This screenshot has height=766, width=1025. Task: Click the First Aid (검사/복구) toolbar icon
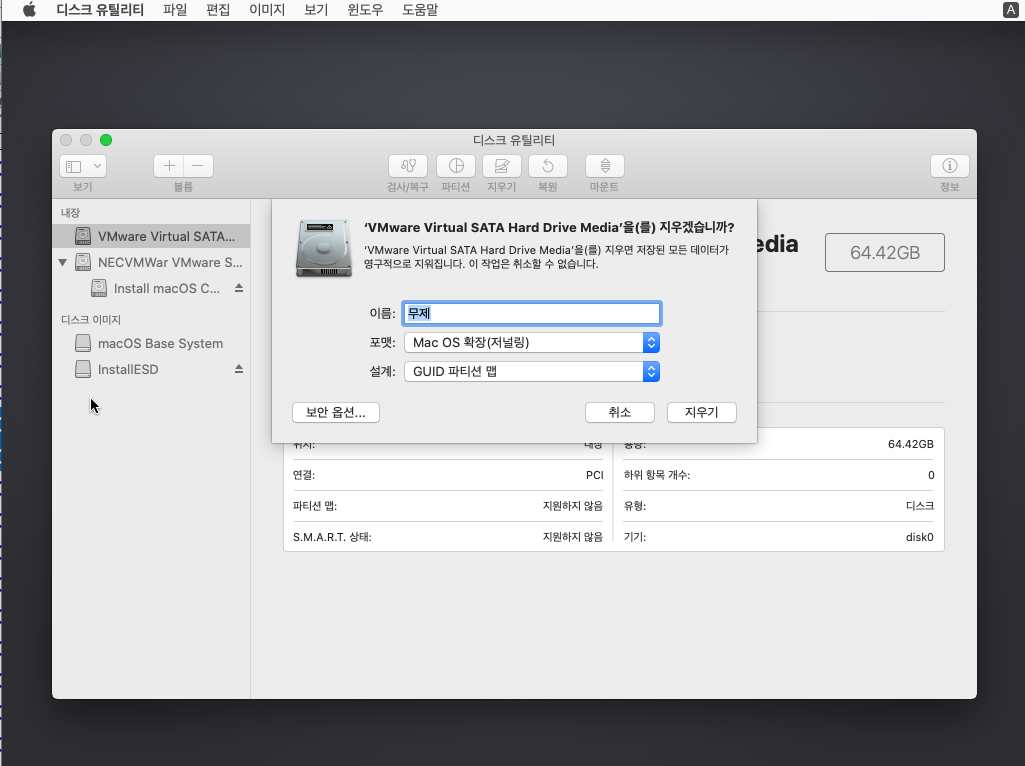click(407, 166)
